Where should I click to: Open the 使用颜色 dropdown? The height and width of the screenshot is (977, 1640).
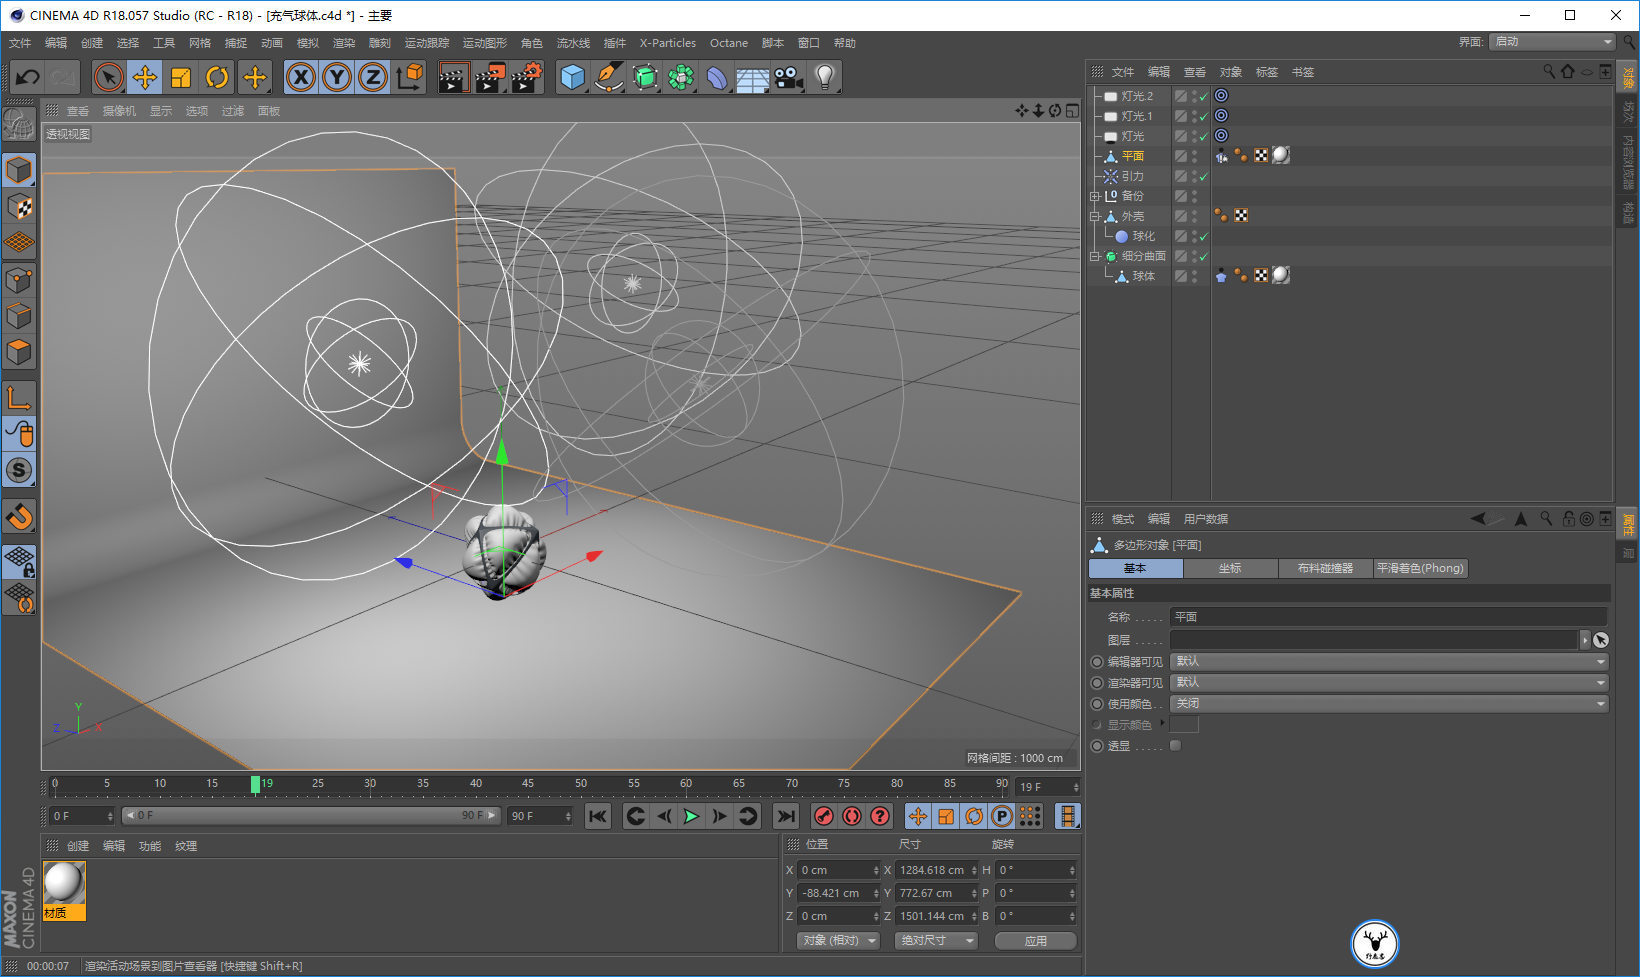click(x=1388, y=703)
